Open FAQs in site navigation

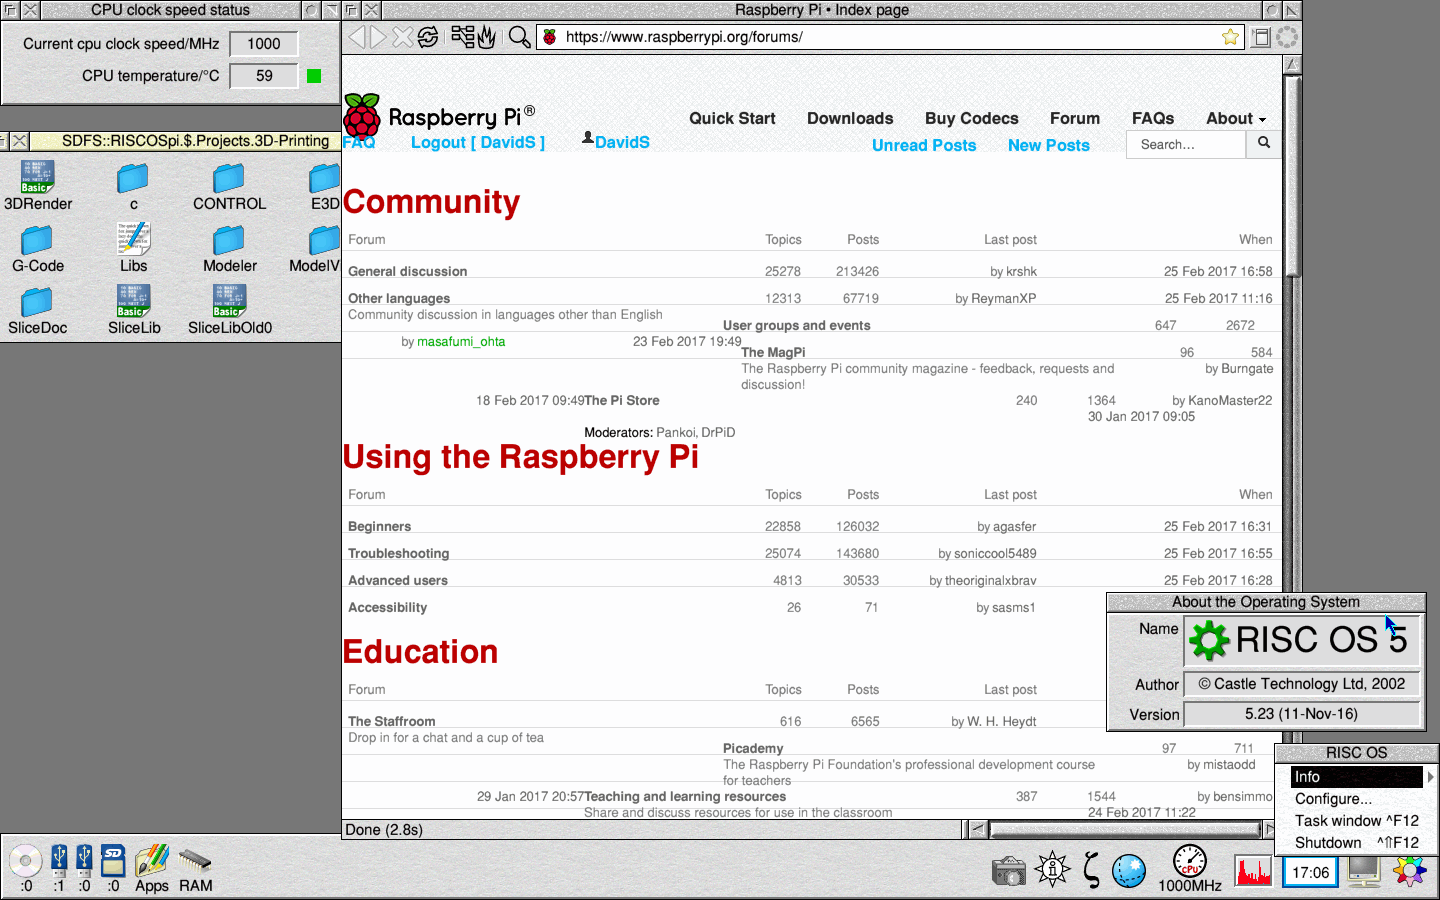click(1153, 118)
